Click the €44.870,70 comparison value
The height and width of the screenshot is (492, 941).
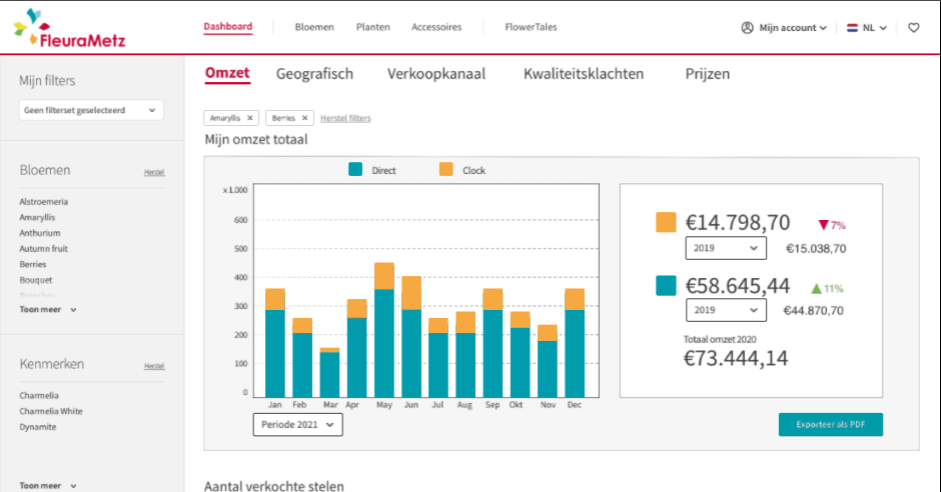[x=813, y=311]
